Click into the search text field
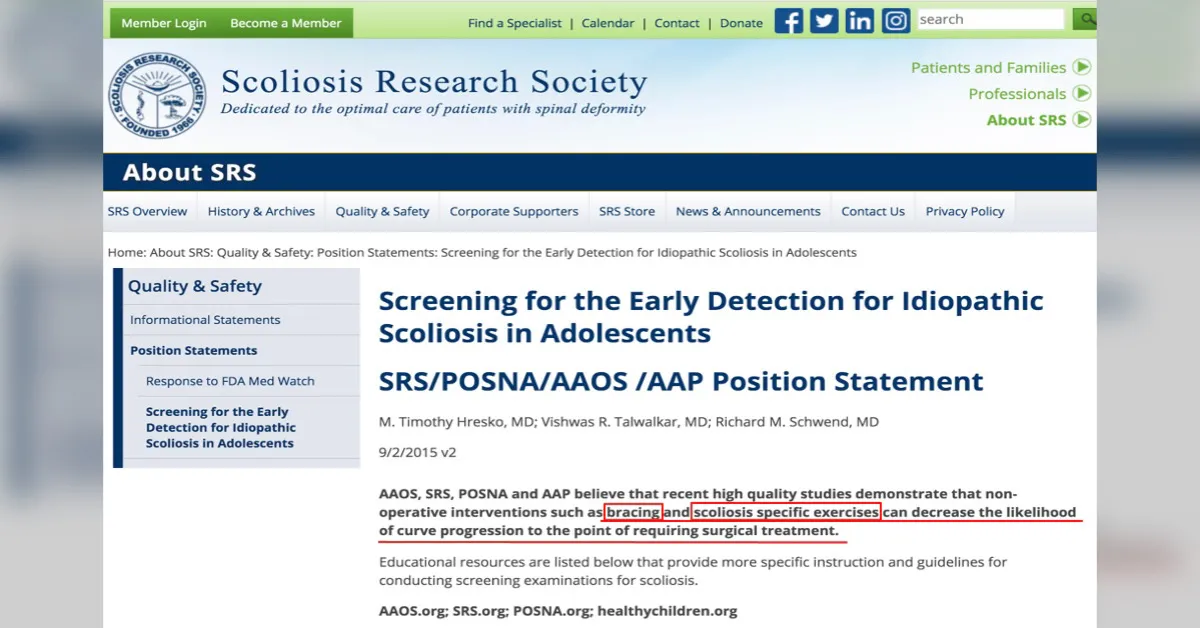The width and height of the screenshot is (1200, 628). pos(990,19)
